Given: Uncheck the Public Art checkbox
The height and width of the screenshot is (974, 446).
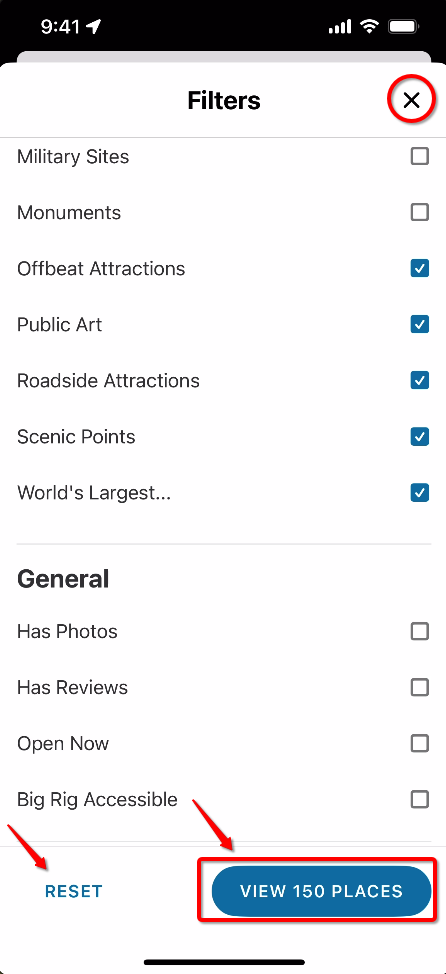Looking at the screenshot, I should 420,324.
